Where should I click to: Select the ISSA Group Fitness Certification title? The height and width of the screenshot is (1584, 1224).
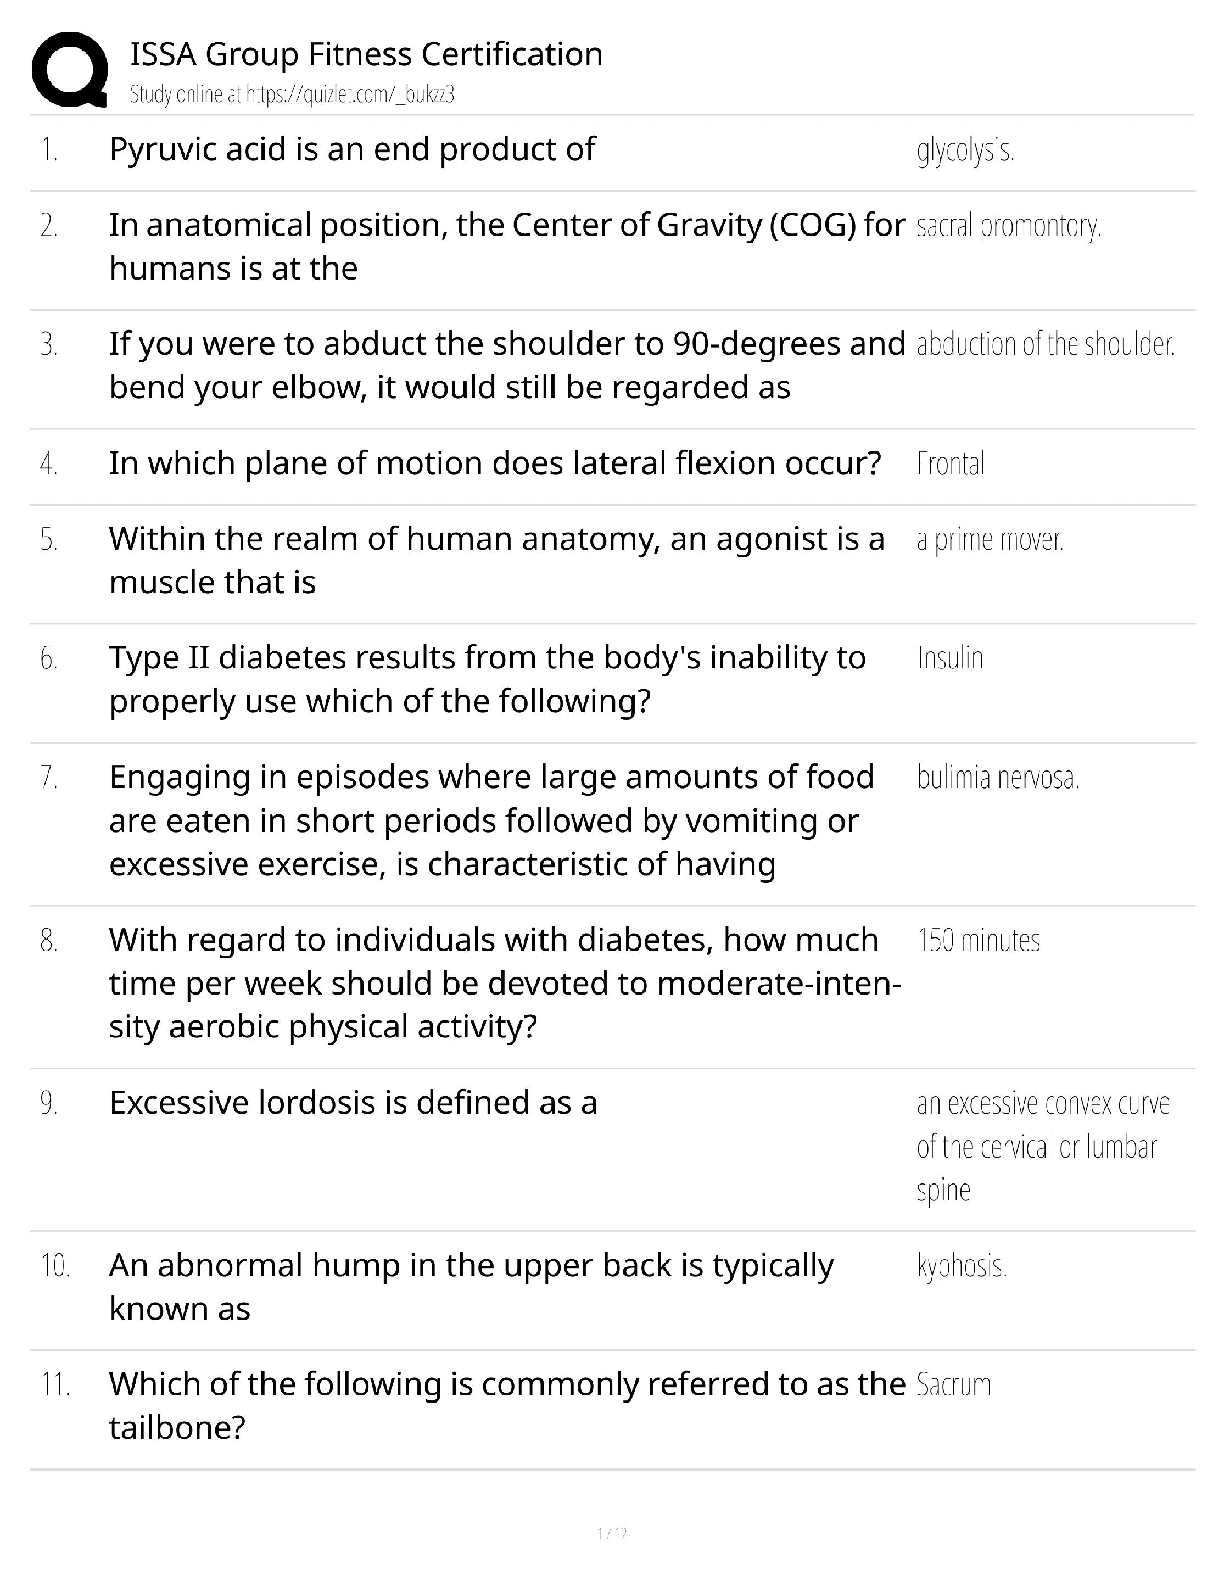366,54
